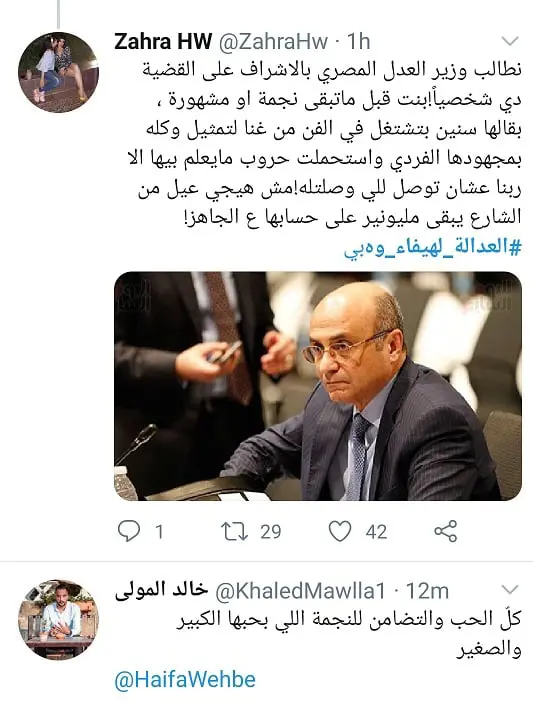Open the خالد المولى display name
Image resolution: width=533 pixels, height=710 pixels.
pyautogui.click(x=161, y=590)
